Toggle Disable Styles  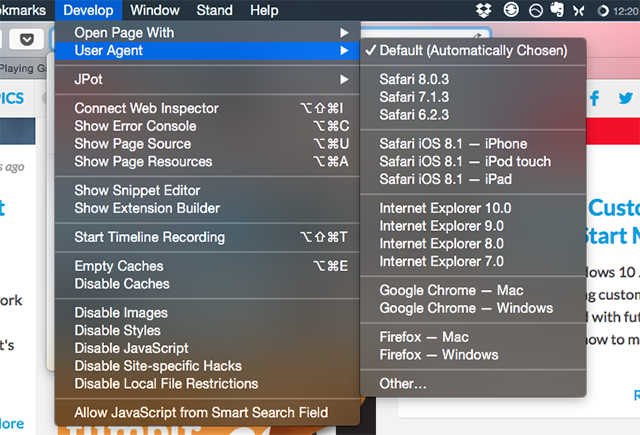point(207,331)
